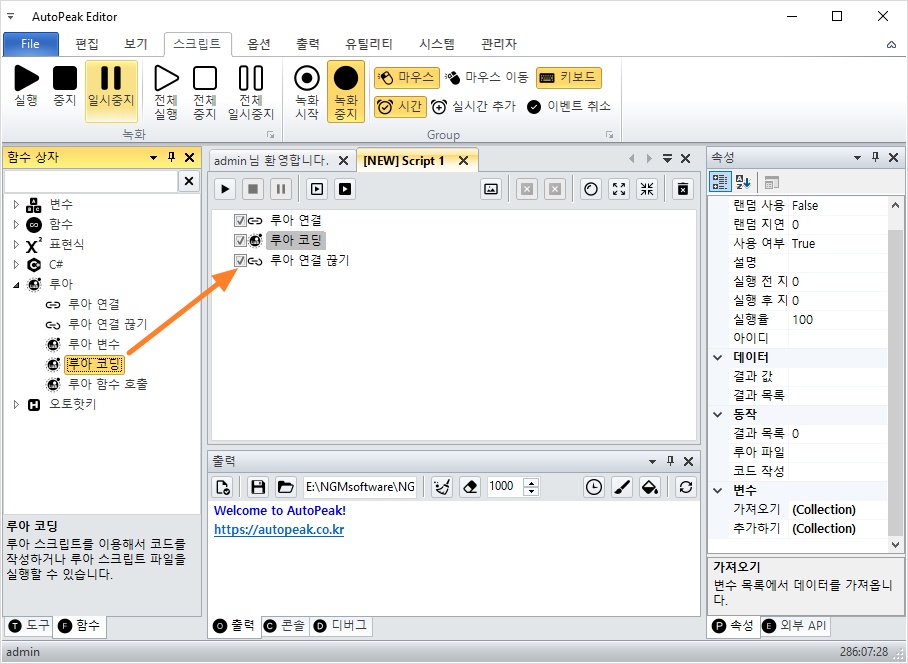The width and height of the screenshot is (908, 664).
Task: Switch to the 옵션 ribbon tab
Action: (x=259, y=44)
